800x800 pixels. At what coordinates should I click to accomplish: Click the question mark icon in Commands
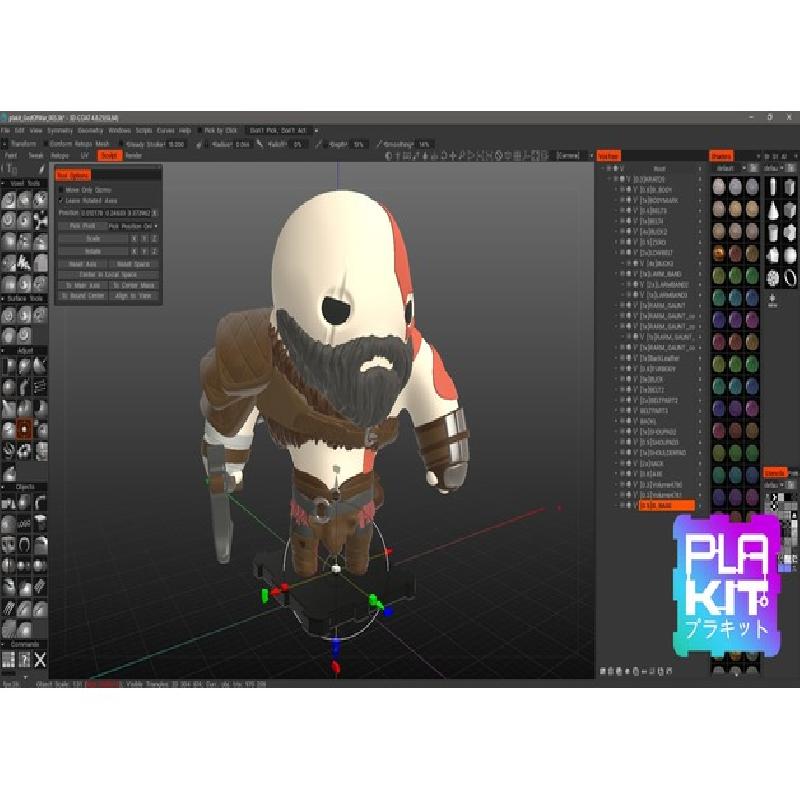[24, 660]
